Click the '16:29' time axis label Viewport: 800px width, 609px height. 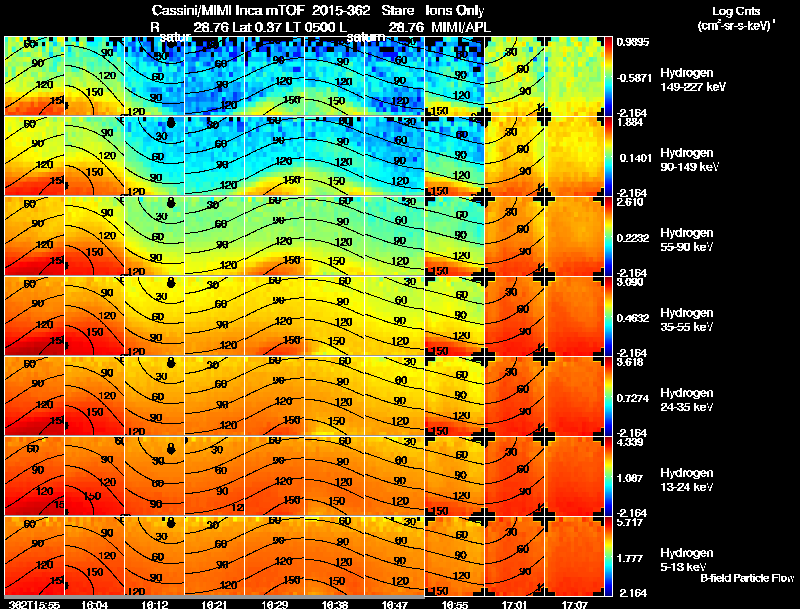[x=274, y=604]
